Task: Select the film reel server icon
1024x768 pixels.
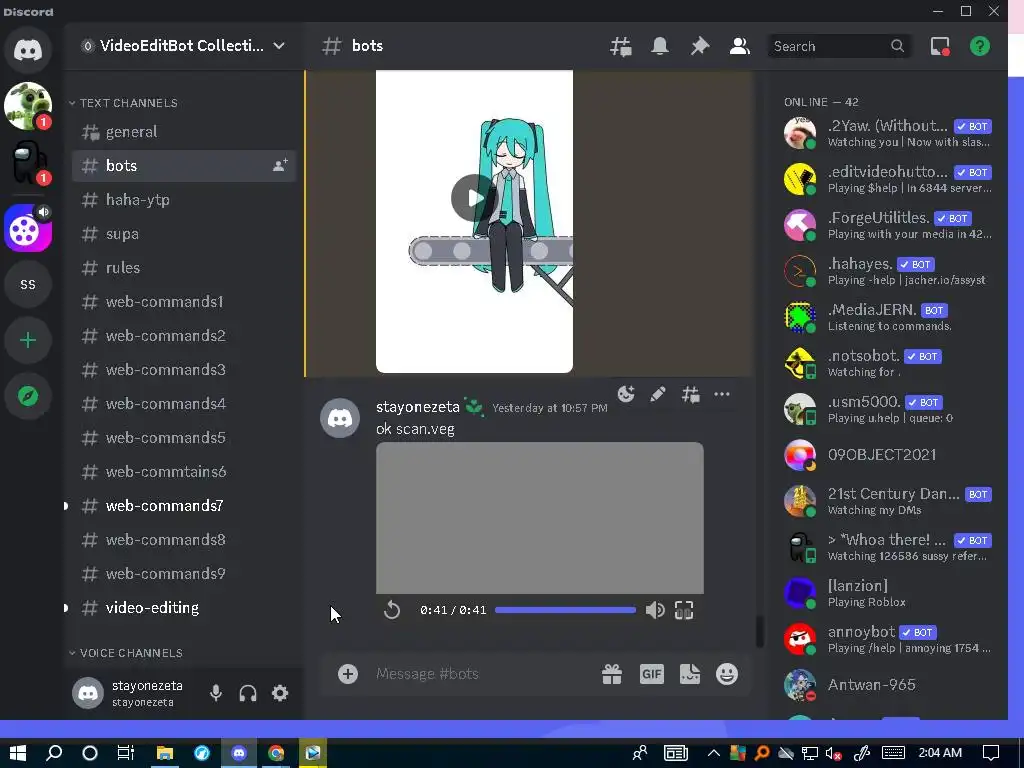Action: (x=27, y=228)
